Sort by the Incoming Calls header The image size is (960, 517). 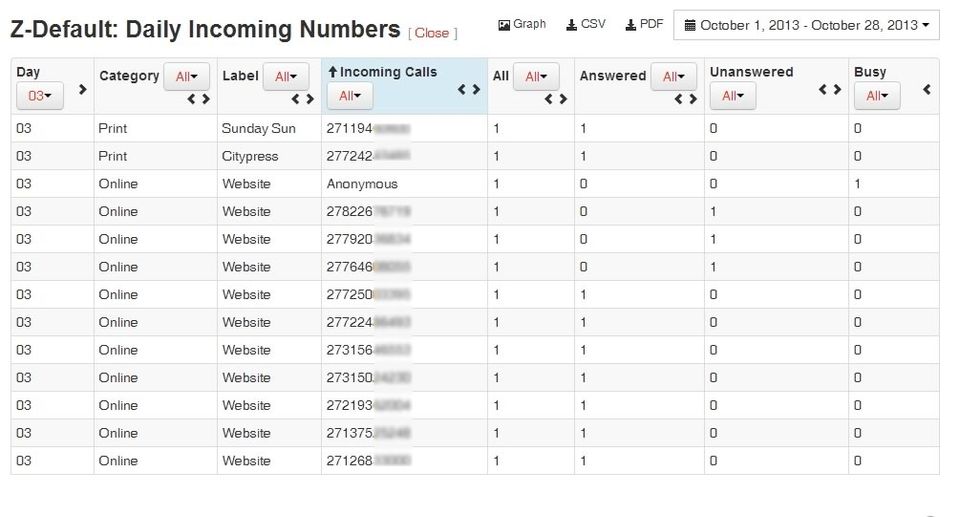point(388,72)
